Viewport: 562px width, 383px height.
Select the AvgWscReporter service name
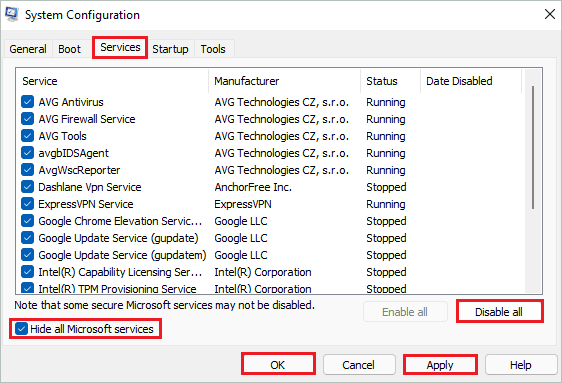coord(79,170)
